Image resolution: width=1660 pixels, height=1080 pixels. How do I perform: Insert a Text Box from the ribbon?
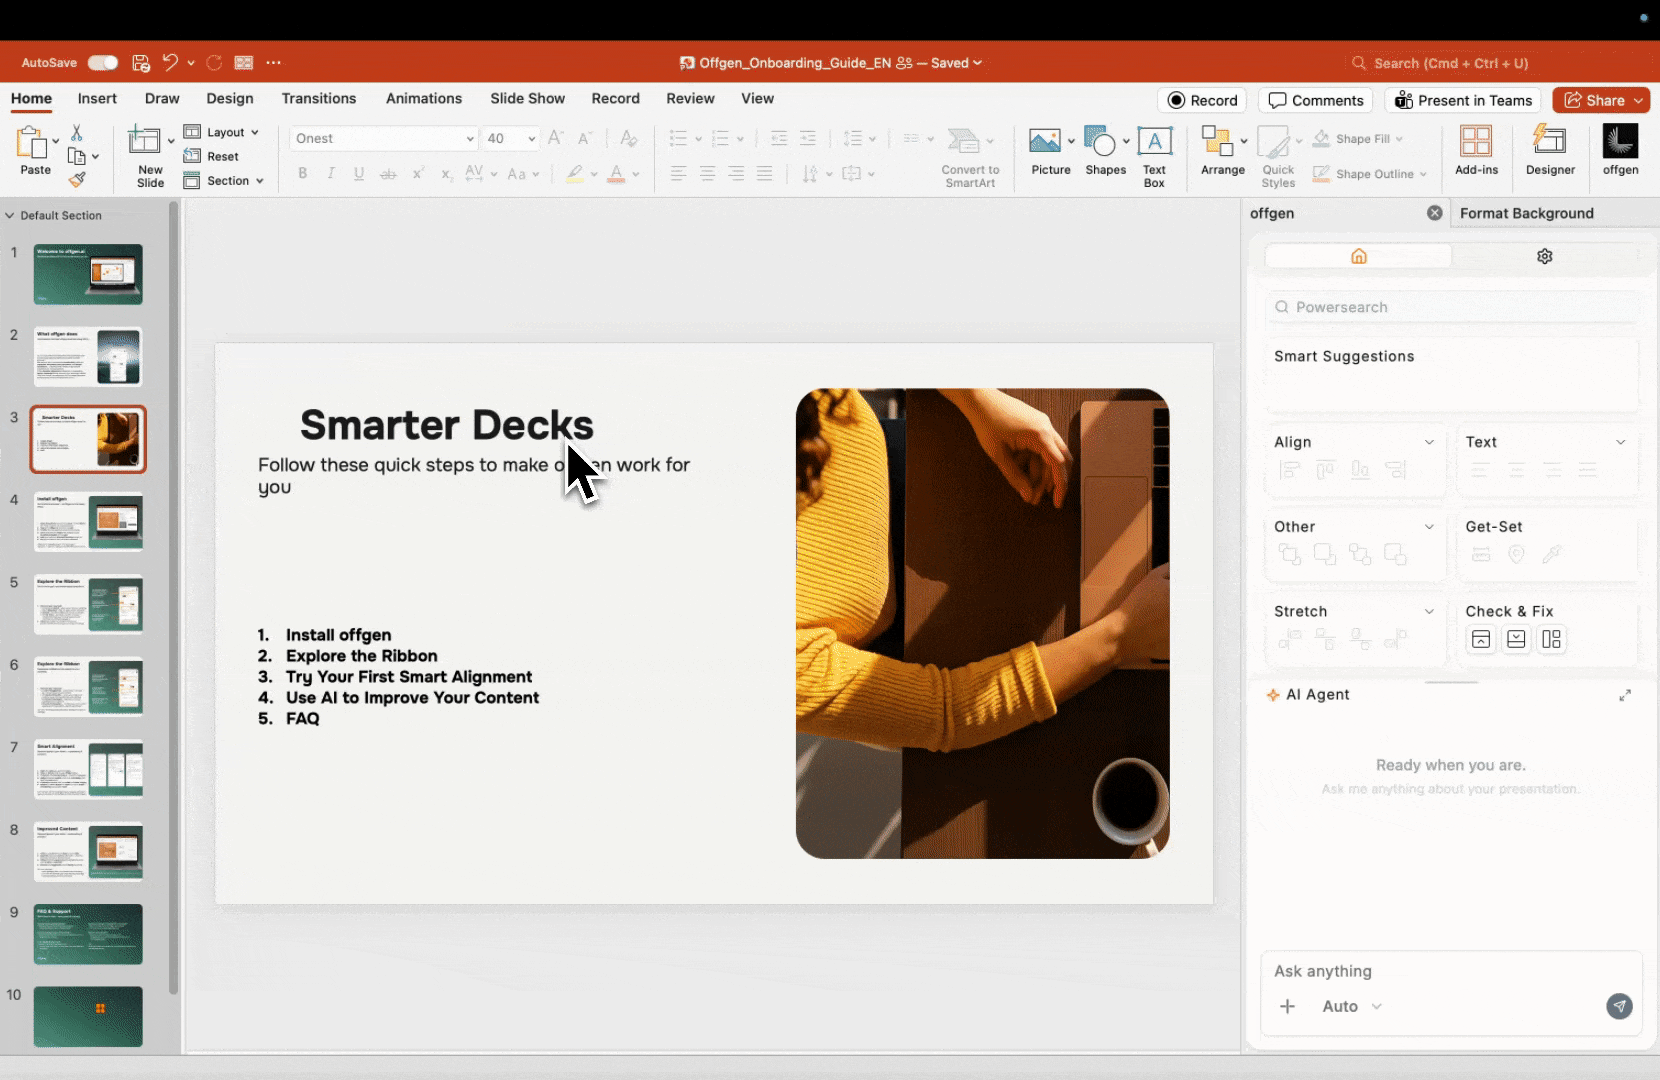(x=1154, y=149)
